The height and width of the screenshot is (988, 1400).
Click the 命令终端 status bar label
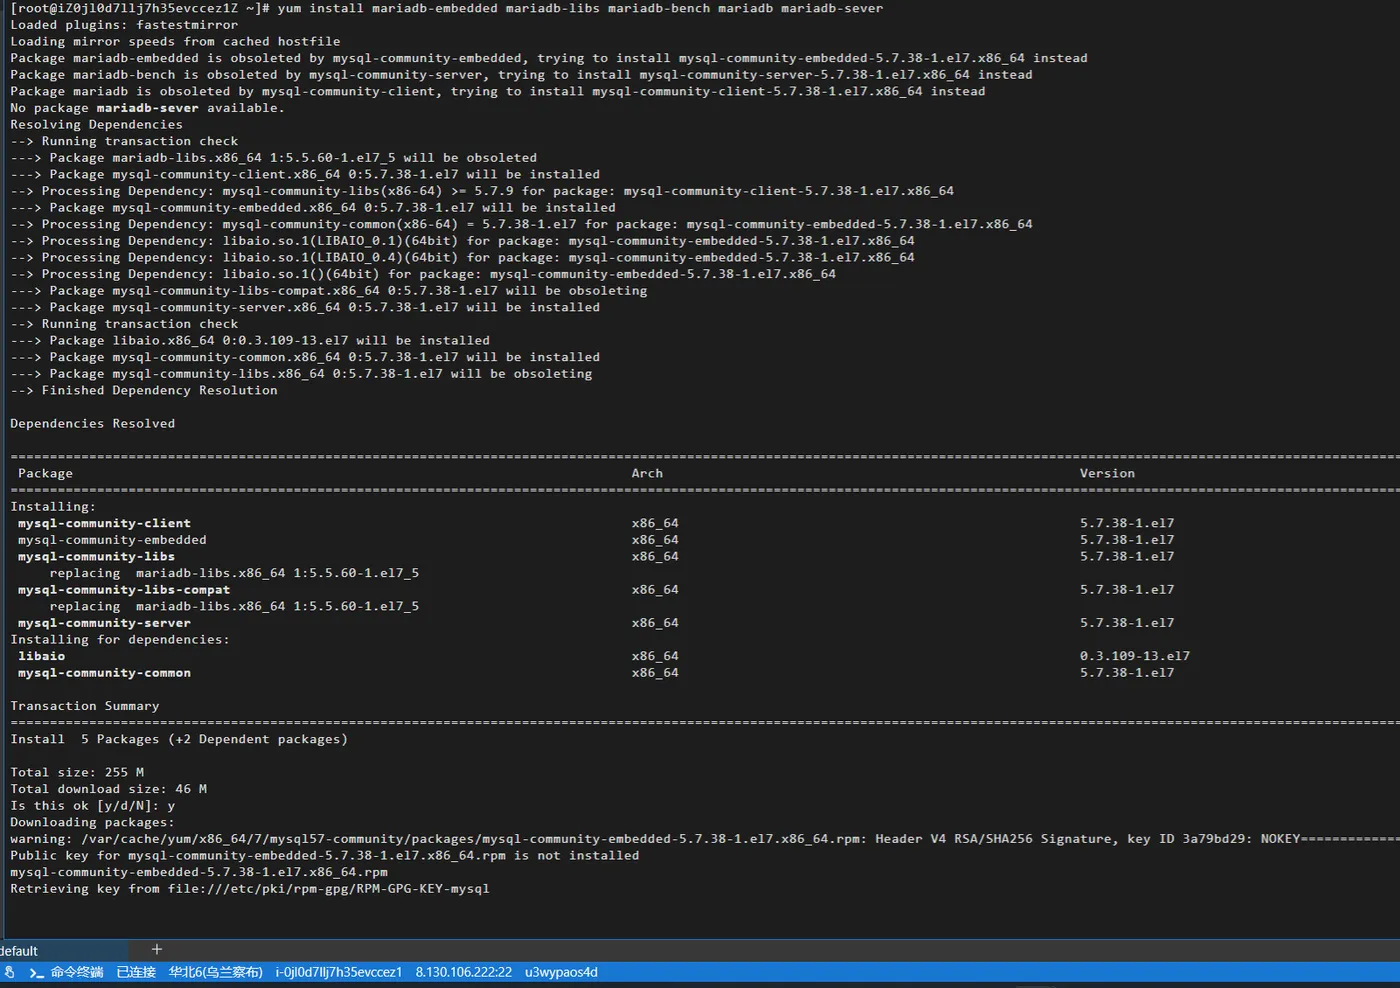pyautogui.click(x=77, y=972)
